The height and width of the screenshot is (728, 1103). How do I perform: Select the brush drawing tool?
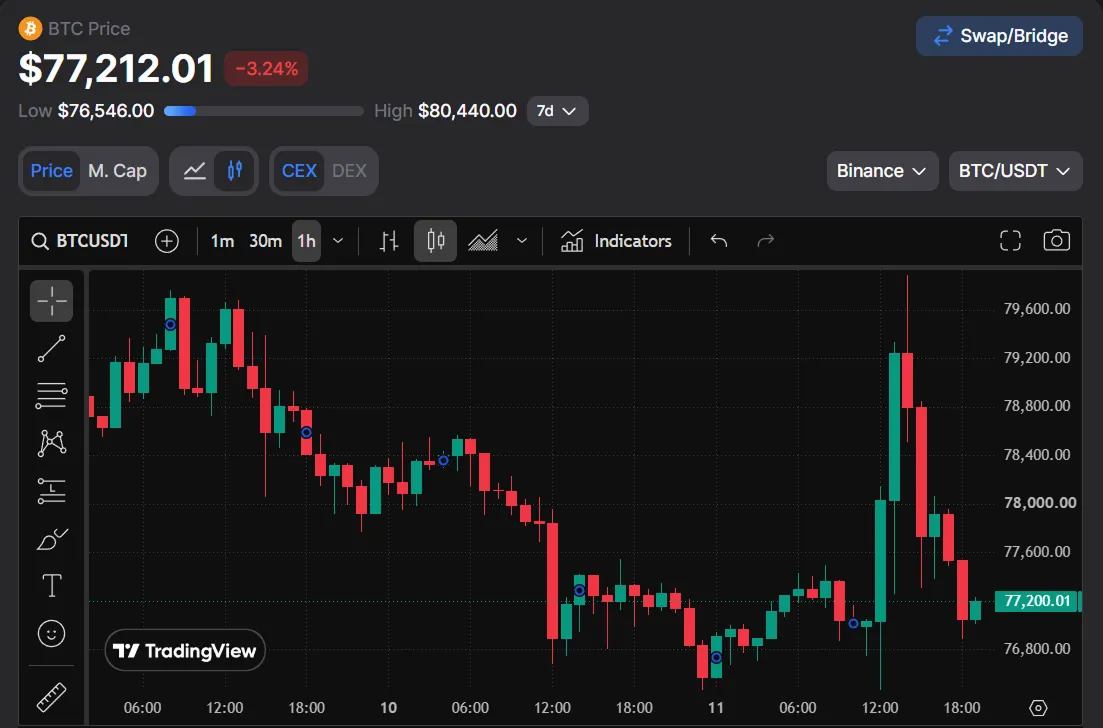[51, 539]
